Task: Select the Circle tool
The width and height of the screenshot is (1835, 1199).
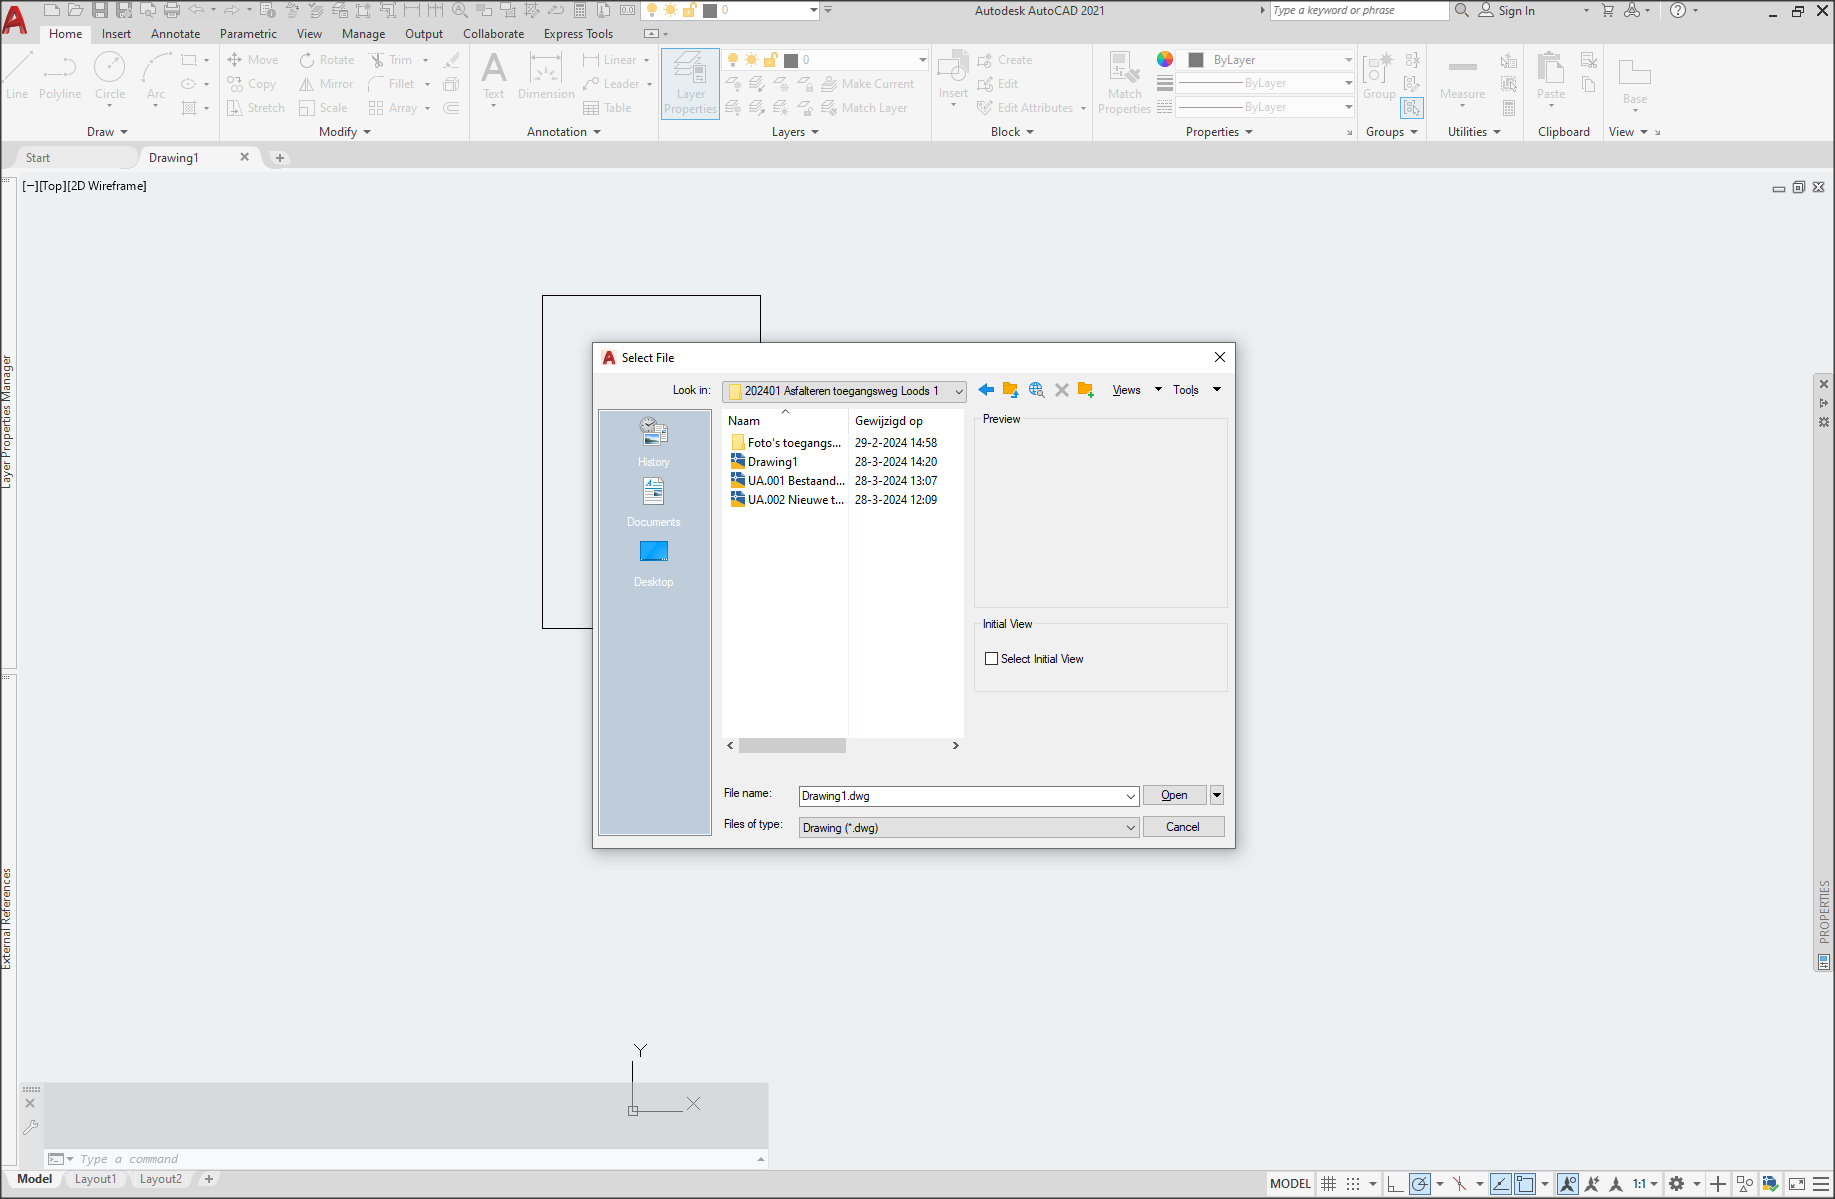Action: pos(110,77)
